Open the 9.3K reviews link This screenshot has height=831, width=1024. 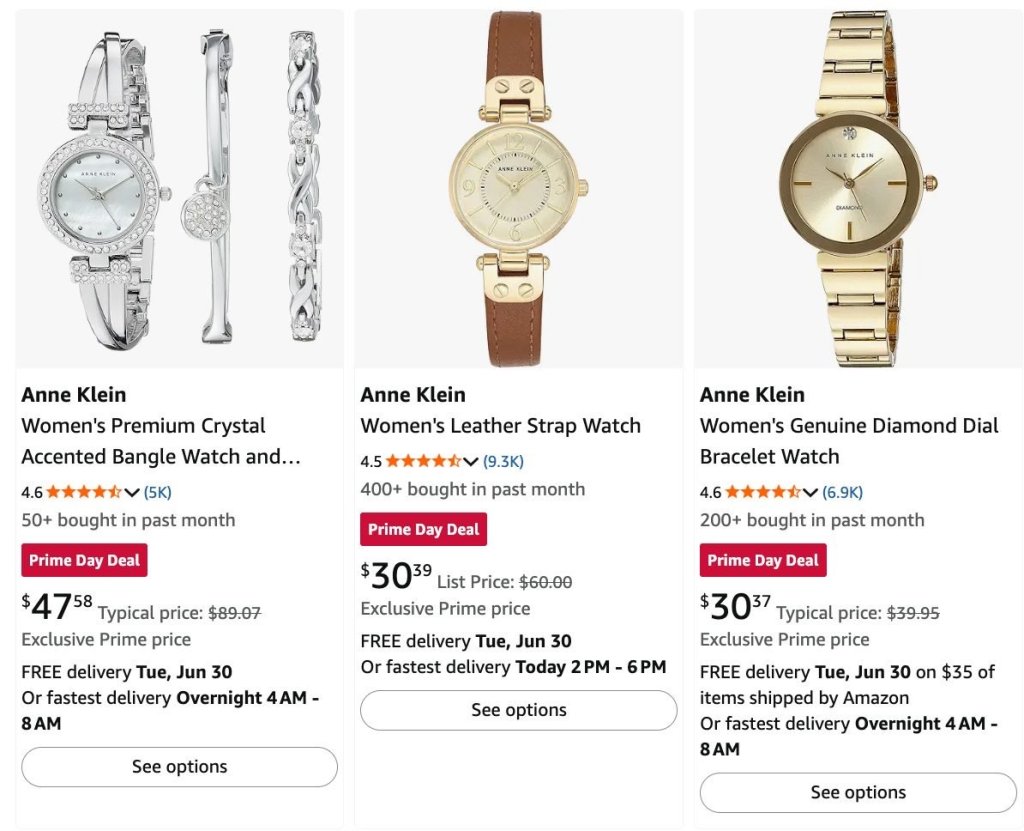[503, 461]
